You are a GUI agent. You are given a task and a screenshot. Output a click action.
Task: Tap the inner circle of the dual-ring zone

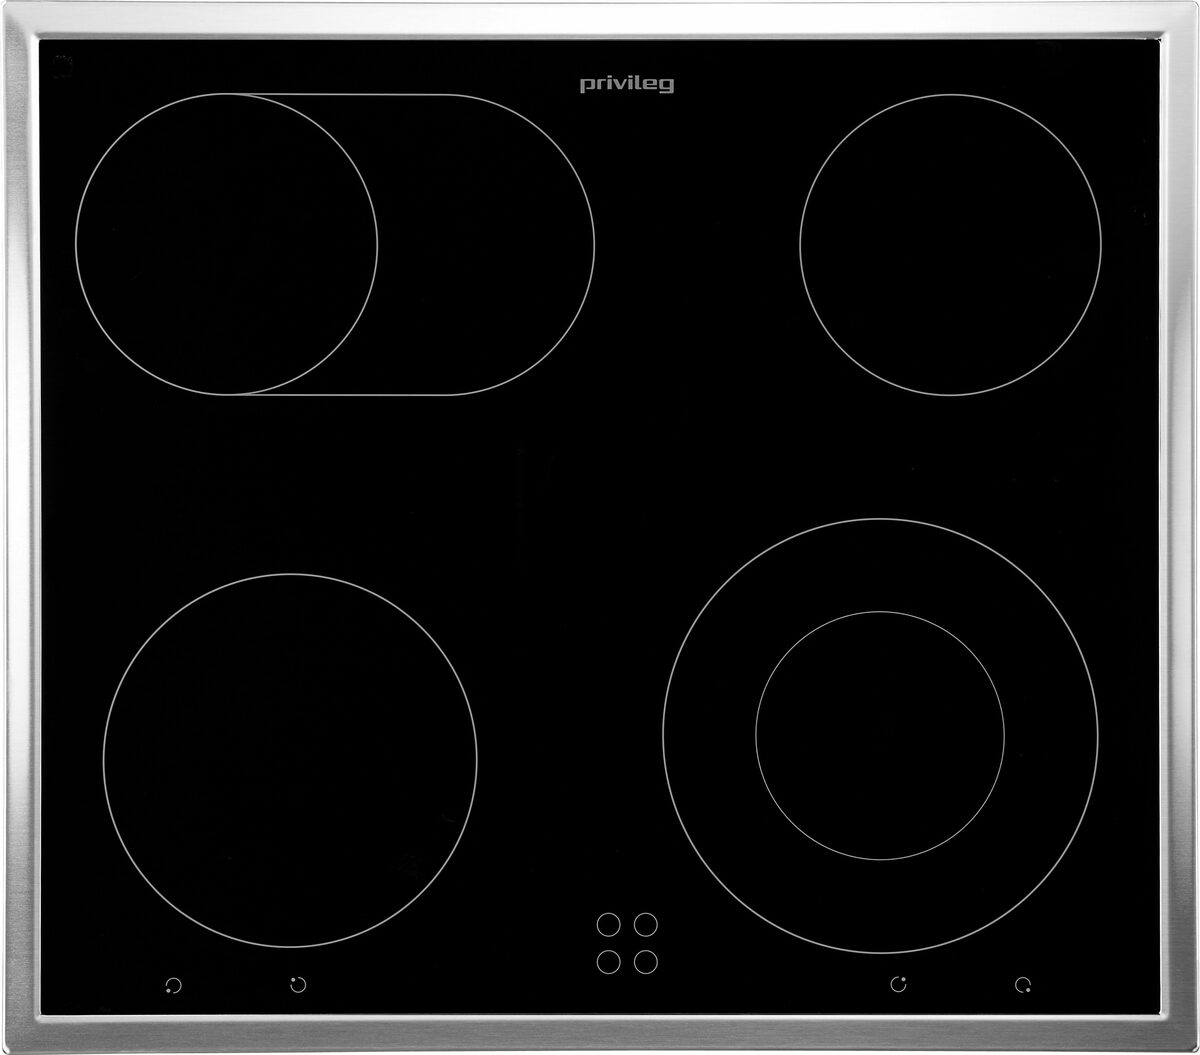(x=880, y=735)
